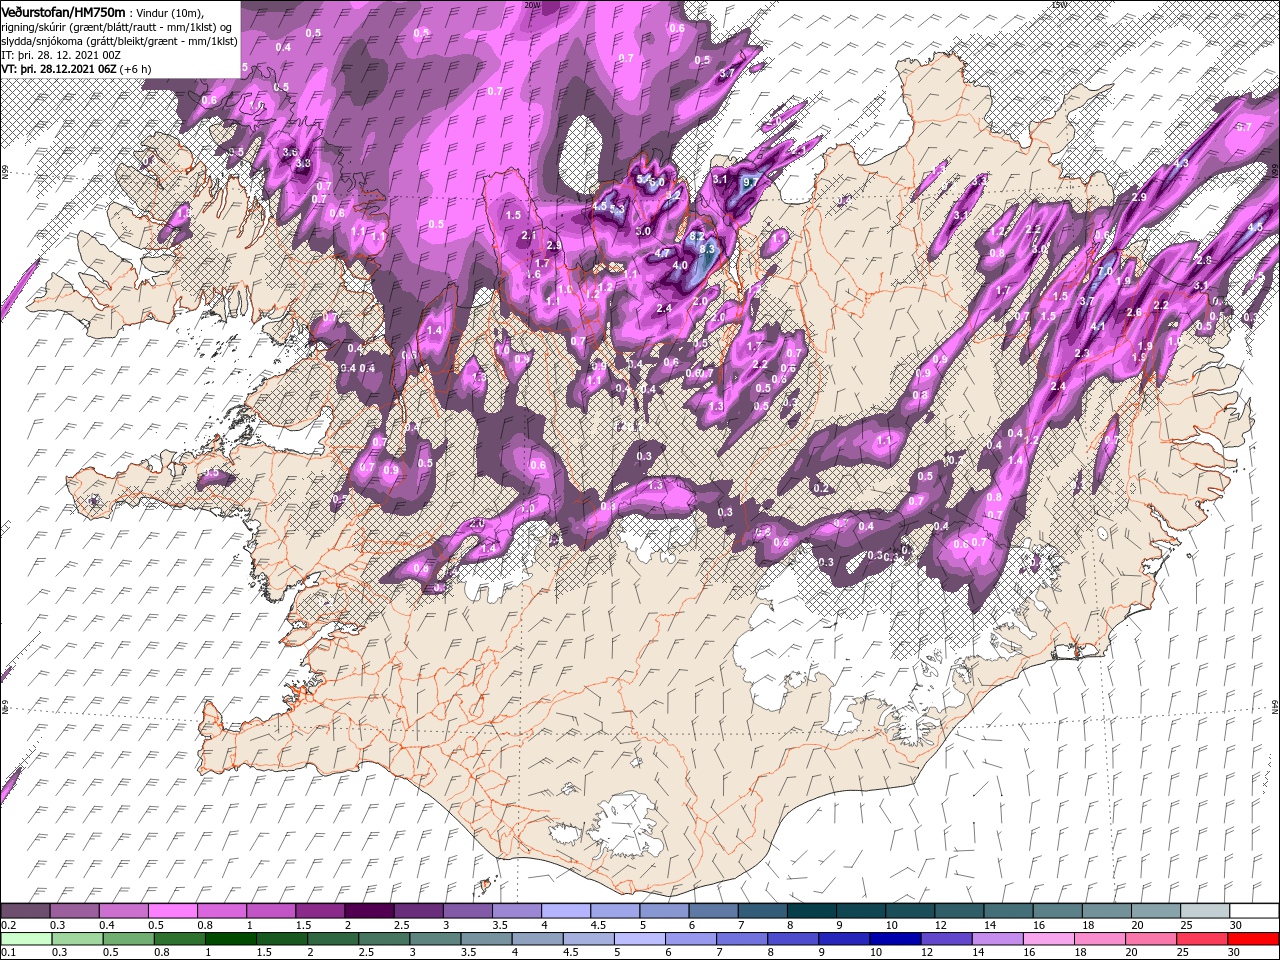Screen dimensions: 1280x960
Task: Click the 3.7 precipitation value near the top
Action: (727, 72)
